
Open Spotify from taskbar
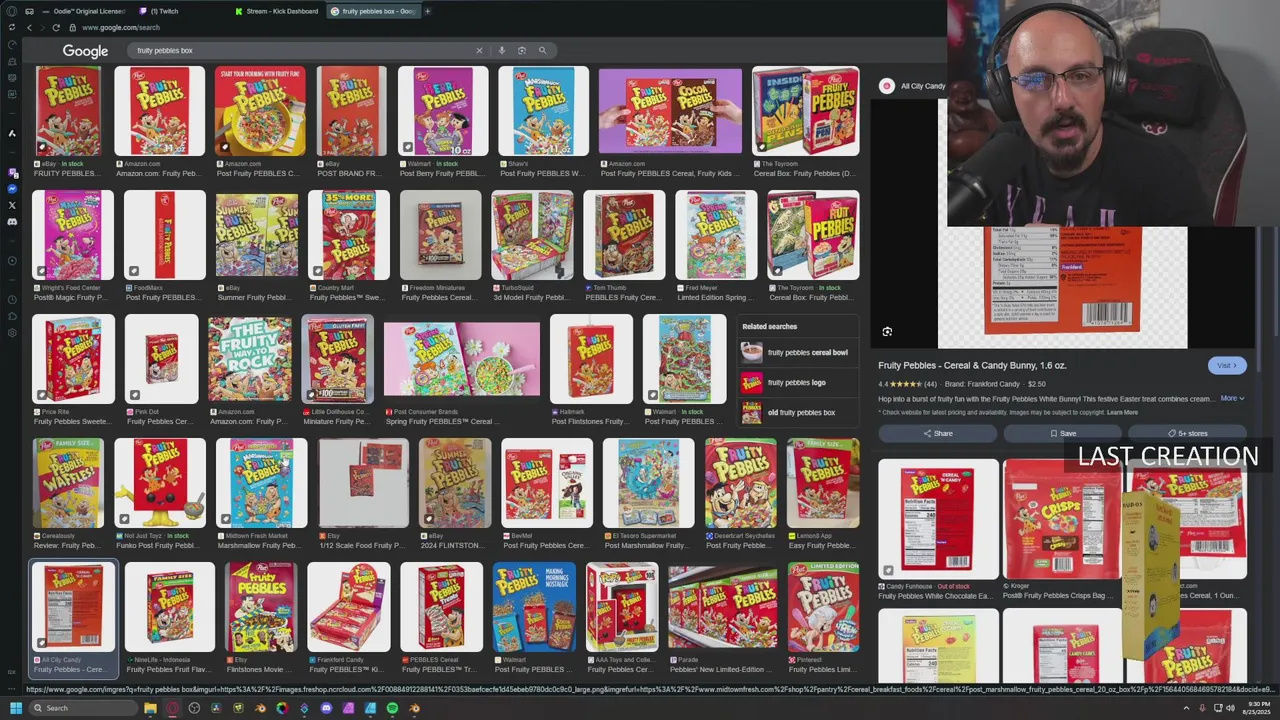coord(392,708)
